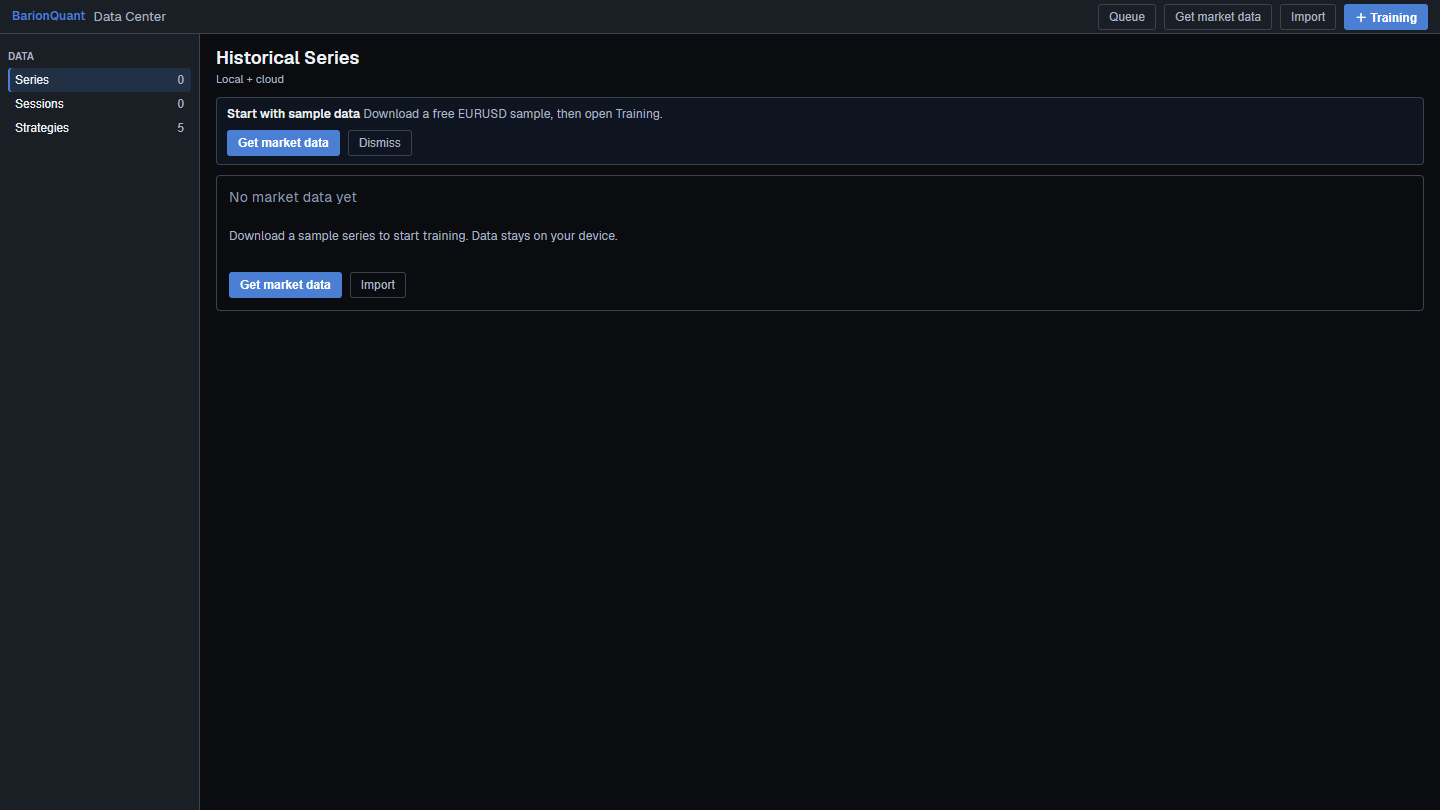Open Import from the top bar
This screenshot has width=1440, height=810.
point(1308,17)
